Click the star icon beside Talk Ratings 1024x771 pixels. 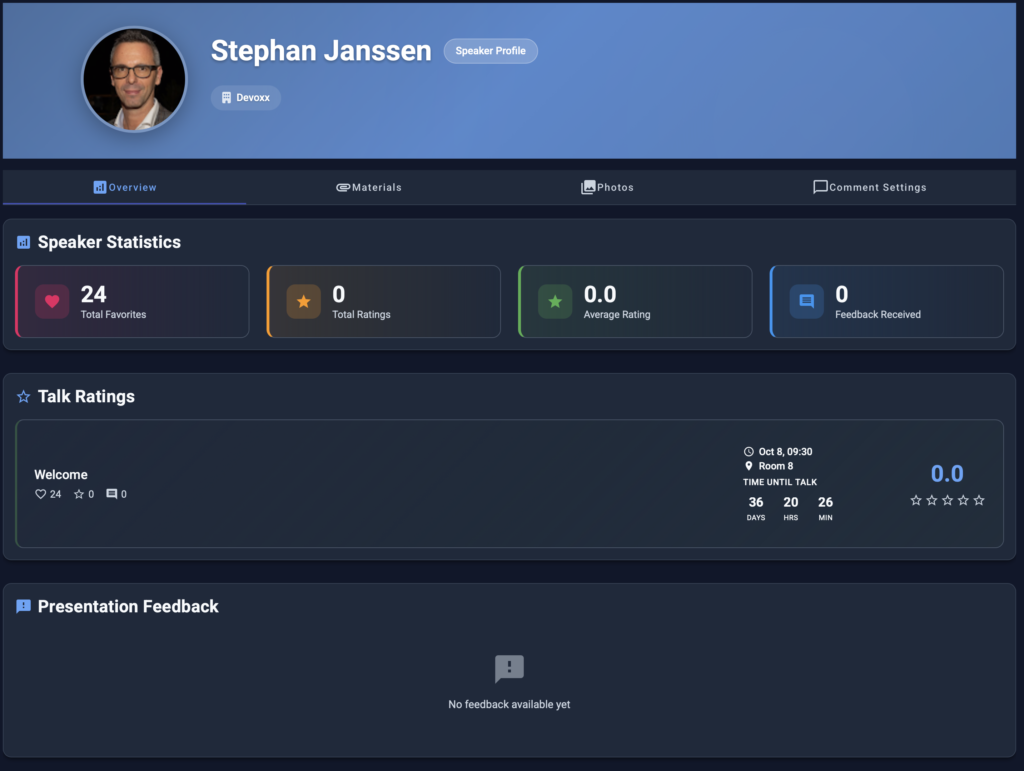24,396
